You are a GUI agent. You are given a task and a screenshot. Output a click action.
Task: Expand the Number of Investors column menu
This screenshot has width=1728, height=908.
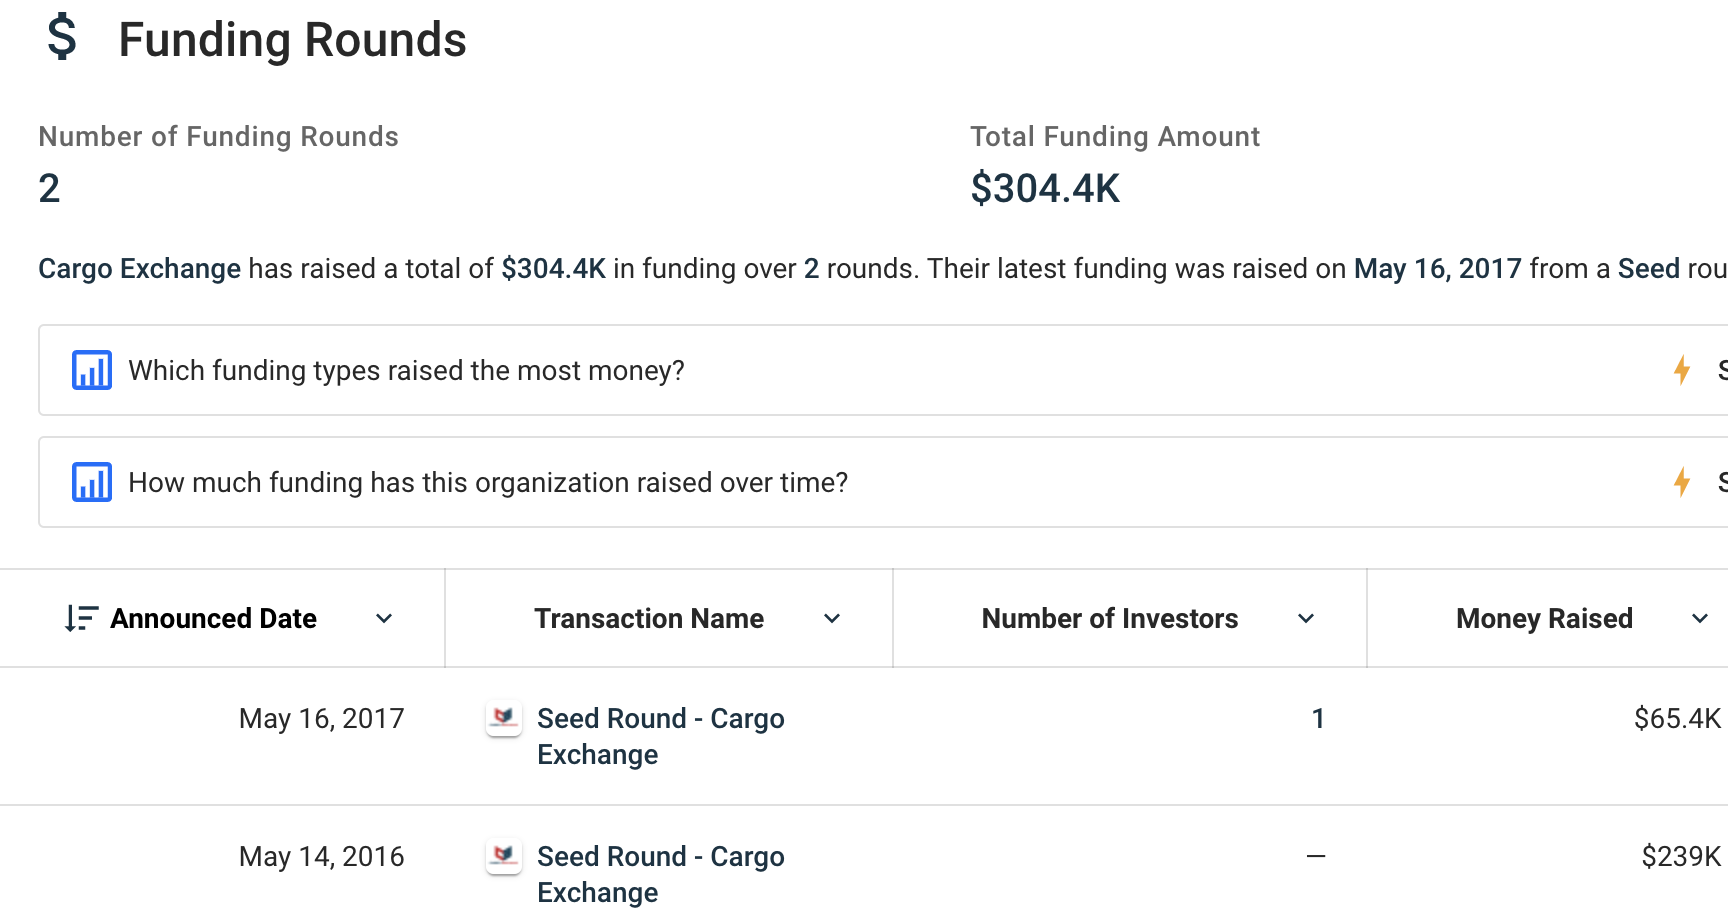[1306, 619]
